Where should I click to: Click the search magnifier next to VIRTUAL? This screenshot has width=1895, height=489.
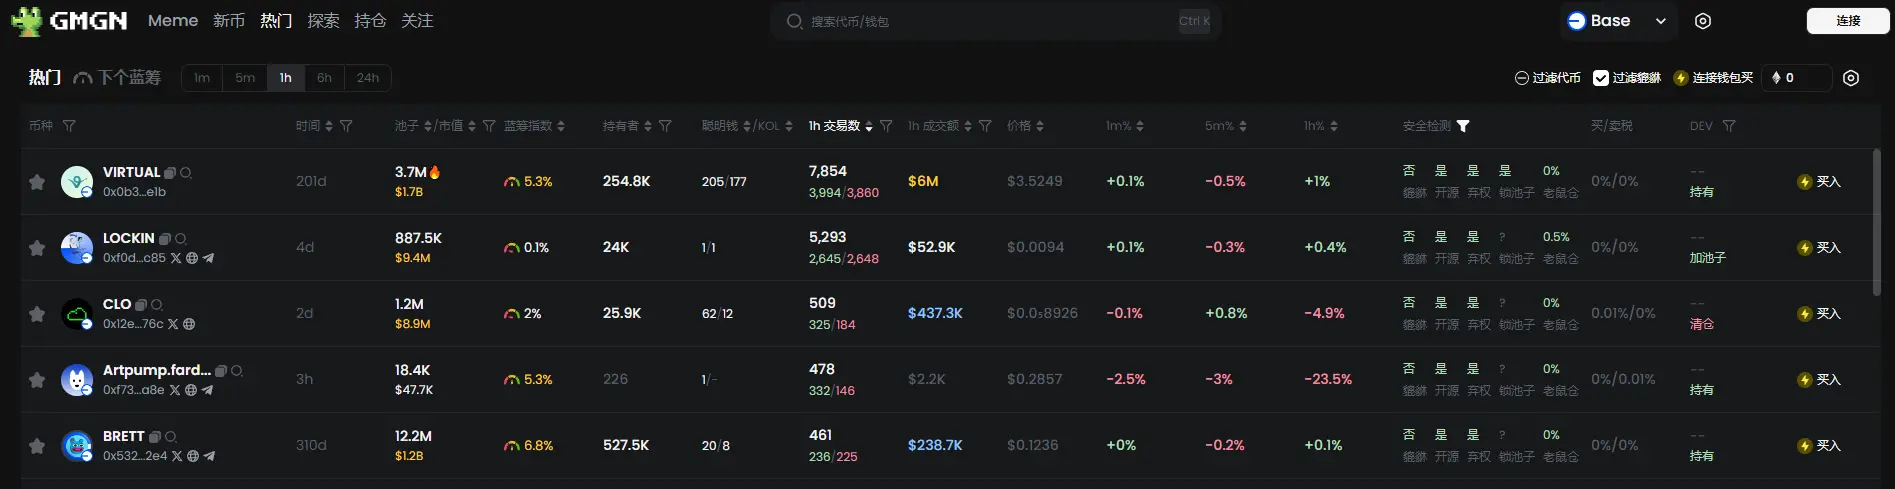tap(186, 173)
